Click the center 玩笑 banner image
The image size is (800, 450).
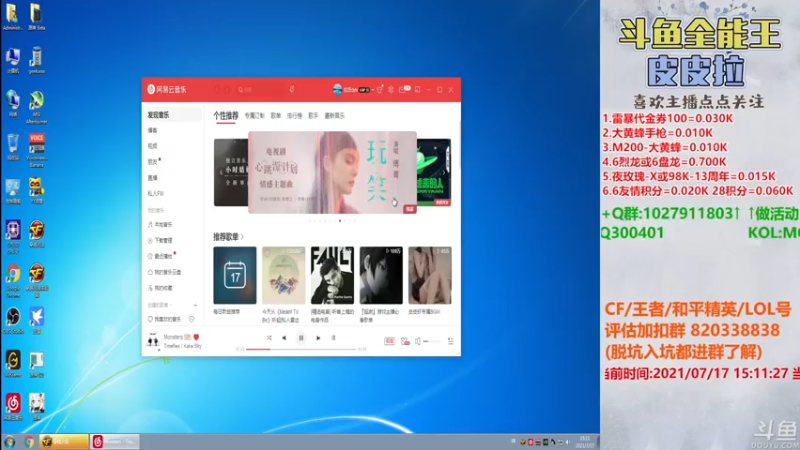(x=332, y=172)
